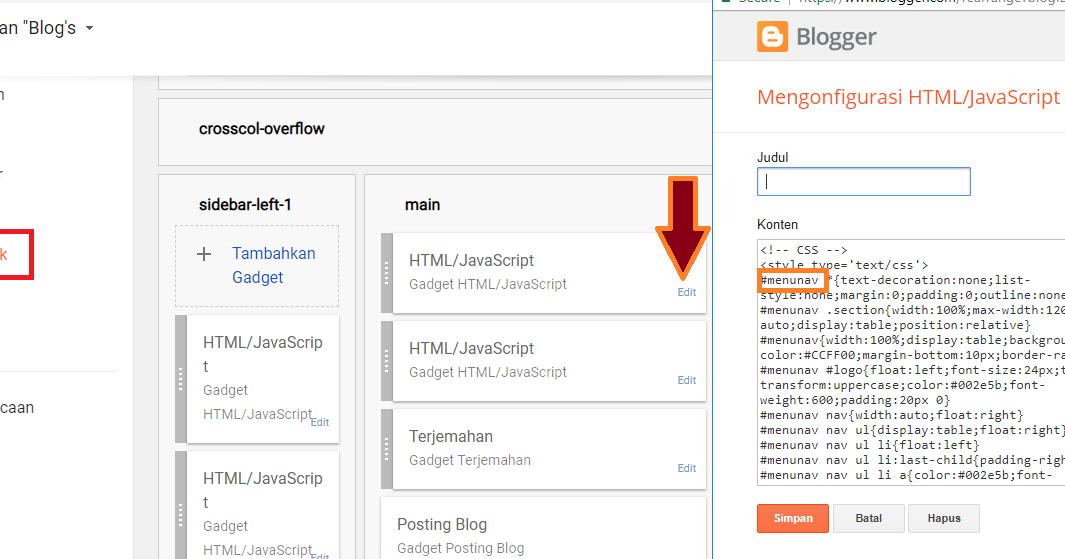Image resolution: width=1065 pixels, height=559 pixels.
Task: Grab the drag handle of first sidebar HTML/JavaScript gadget
Action: tap(181, 379)
